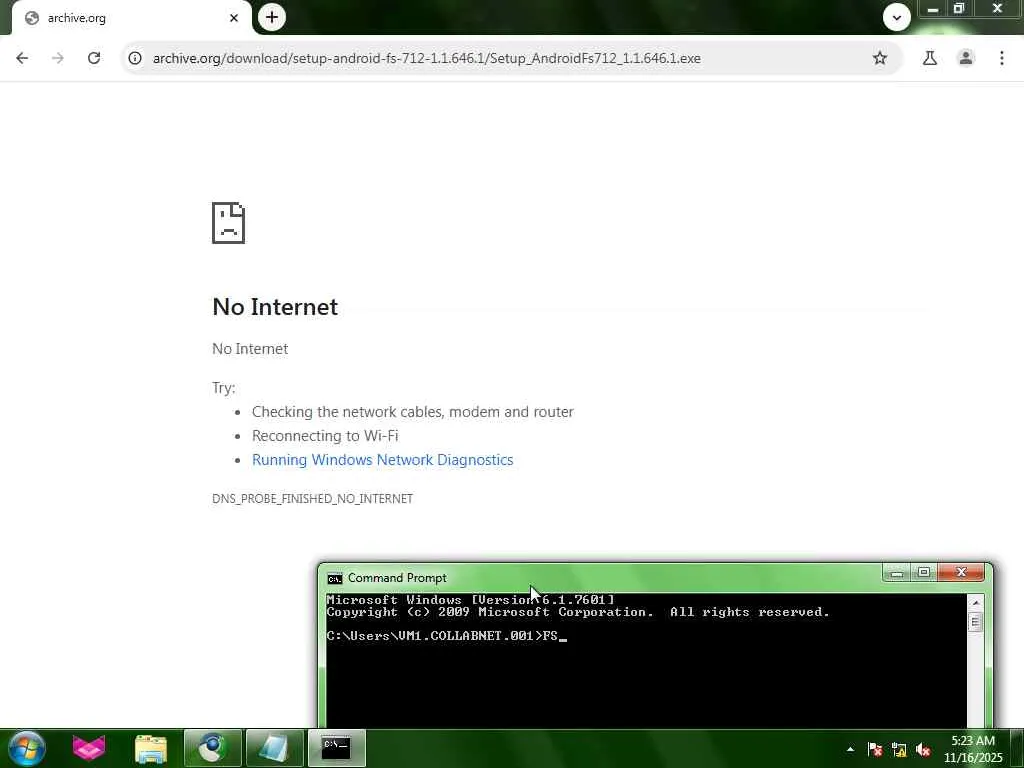The height and width of the screenshot is (768, 1024).
Task: Expand the tab search dropdown
Action: pyautogui.click(x=897, y=17)
